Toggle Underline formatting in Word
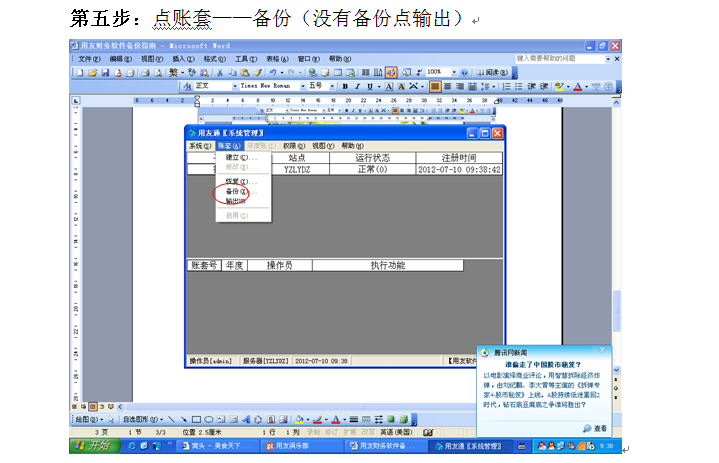 (x=370, y=86)
